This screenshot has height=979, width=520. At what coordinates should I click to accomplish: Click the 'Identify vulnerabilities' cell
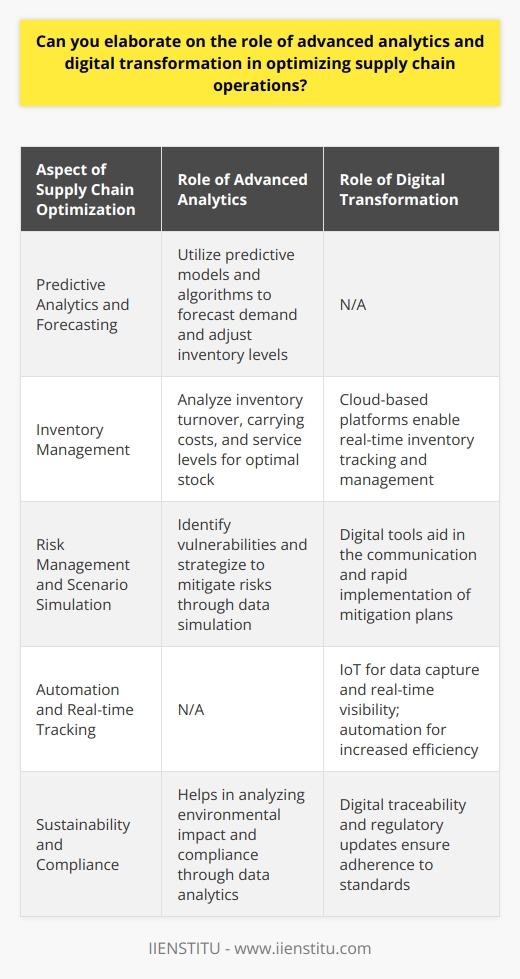(x=242, y=574)
